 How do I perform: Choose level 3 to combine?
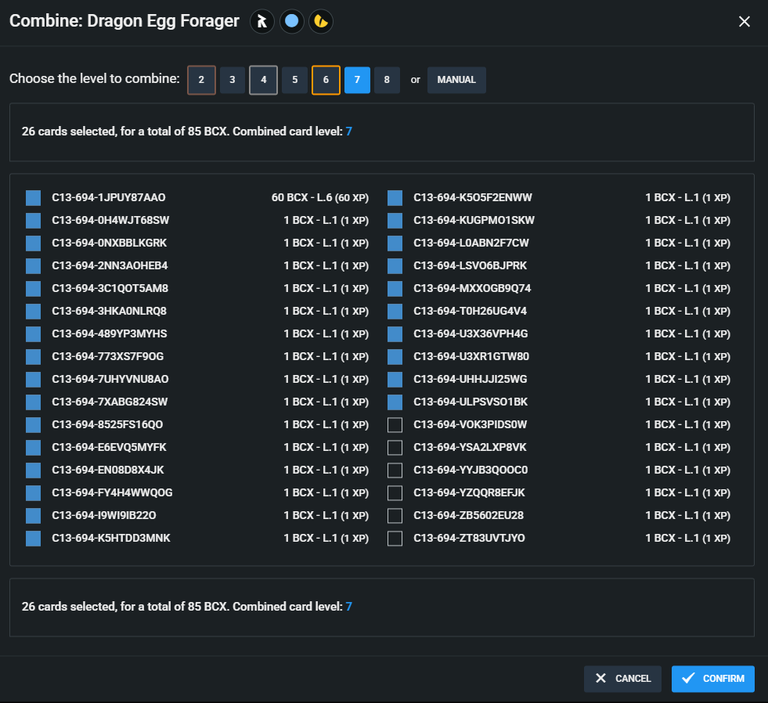click(x=232, y=80)
